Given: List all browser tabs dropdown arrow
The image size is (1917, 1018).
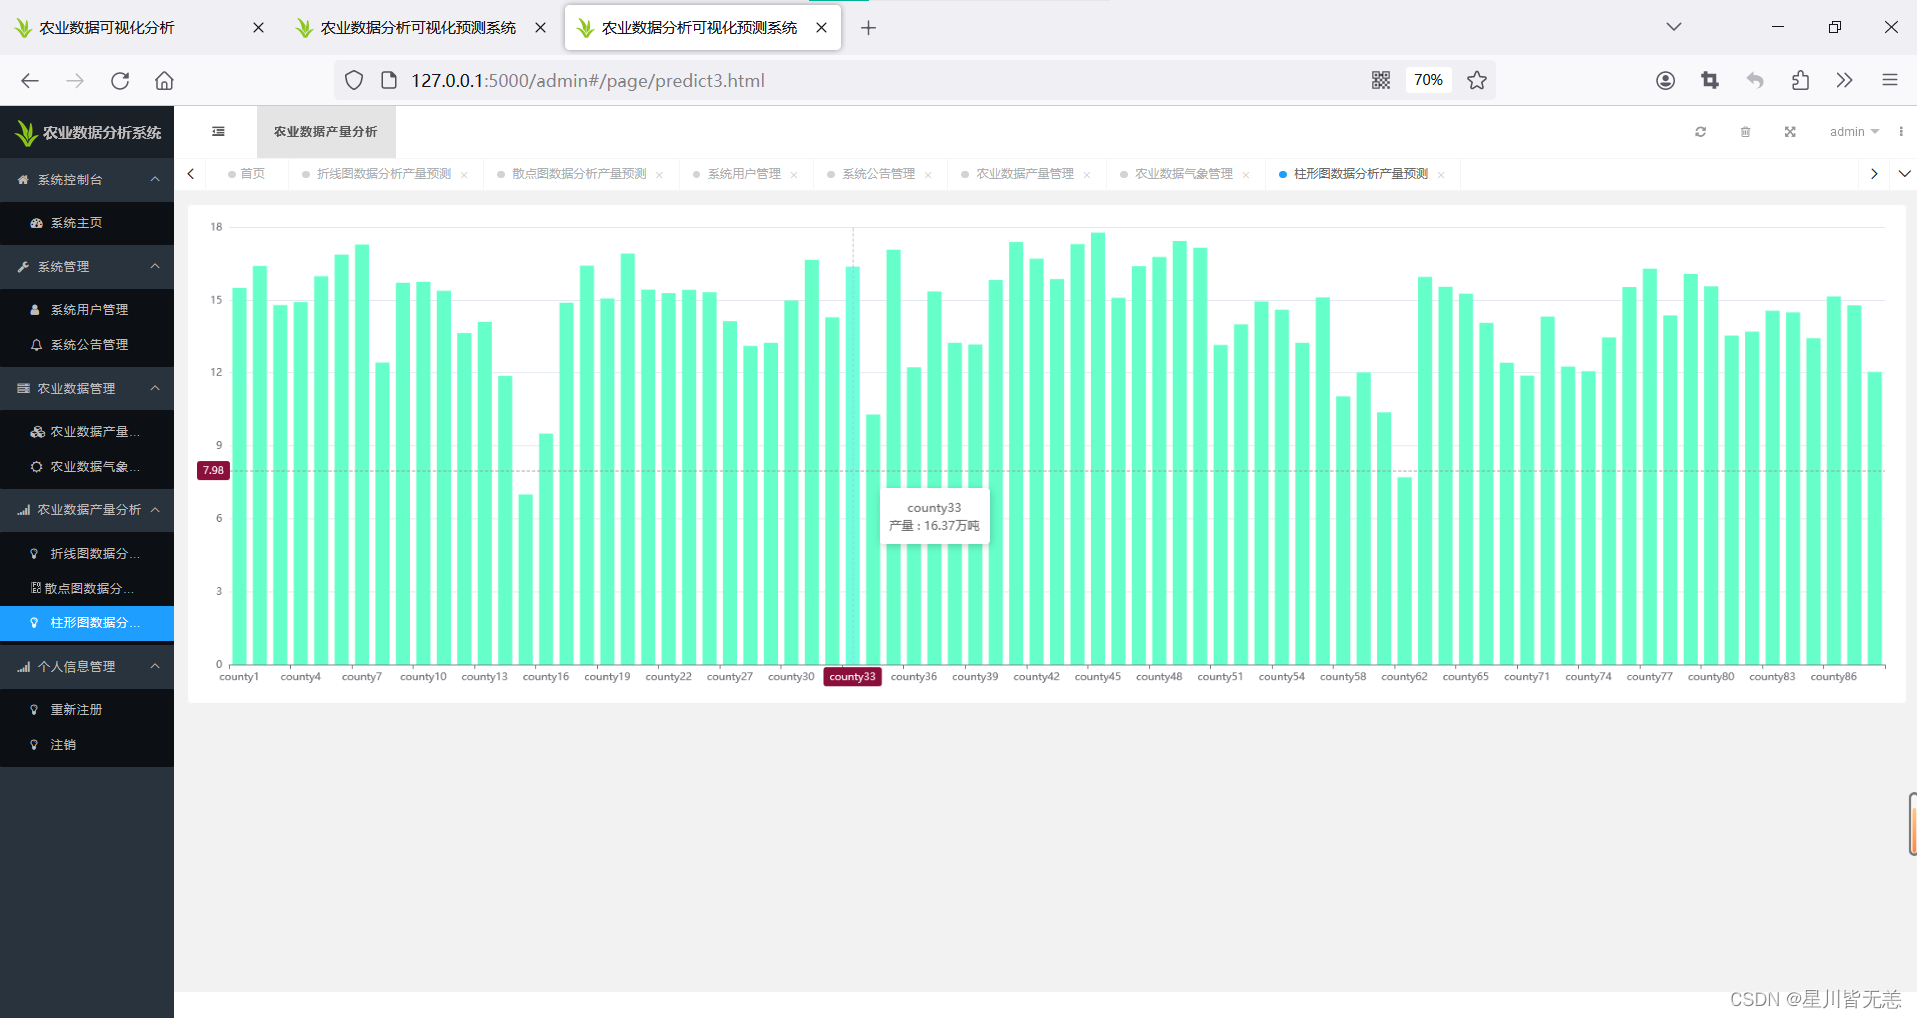Looking at the screenshot, I should click(x=1673, y=27).
